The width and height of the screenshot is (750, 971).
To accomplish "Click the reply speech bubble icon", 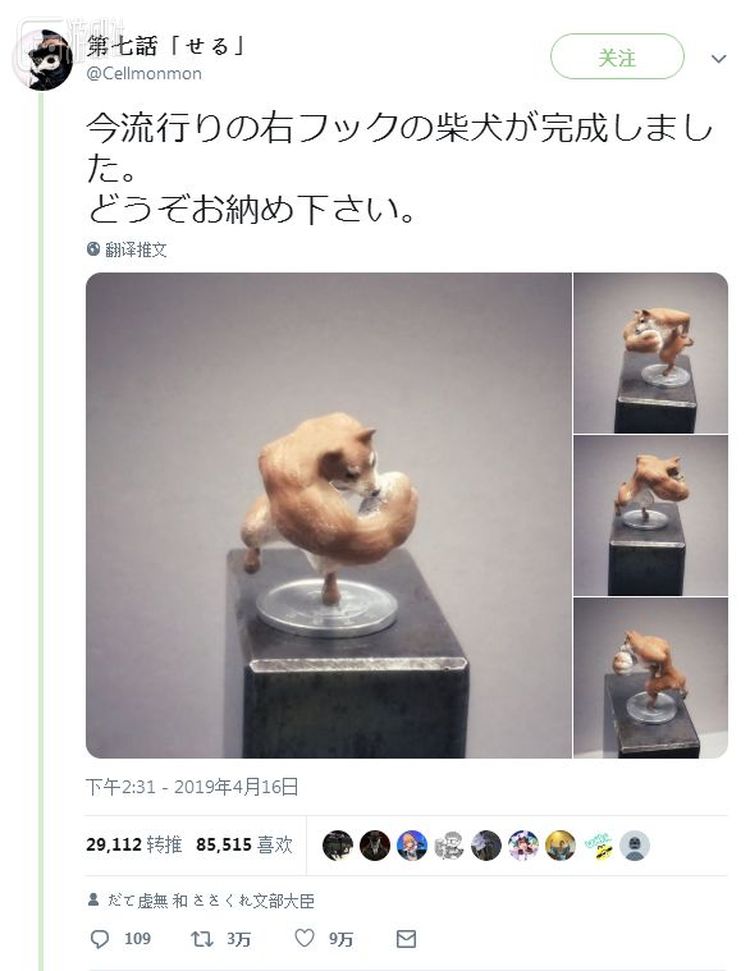I will tap(99, 939).
